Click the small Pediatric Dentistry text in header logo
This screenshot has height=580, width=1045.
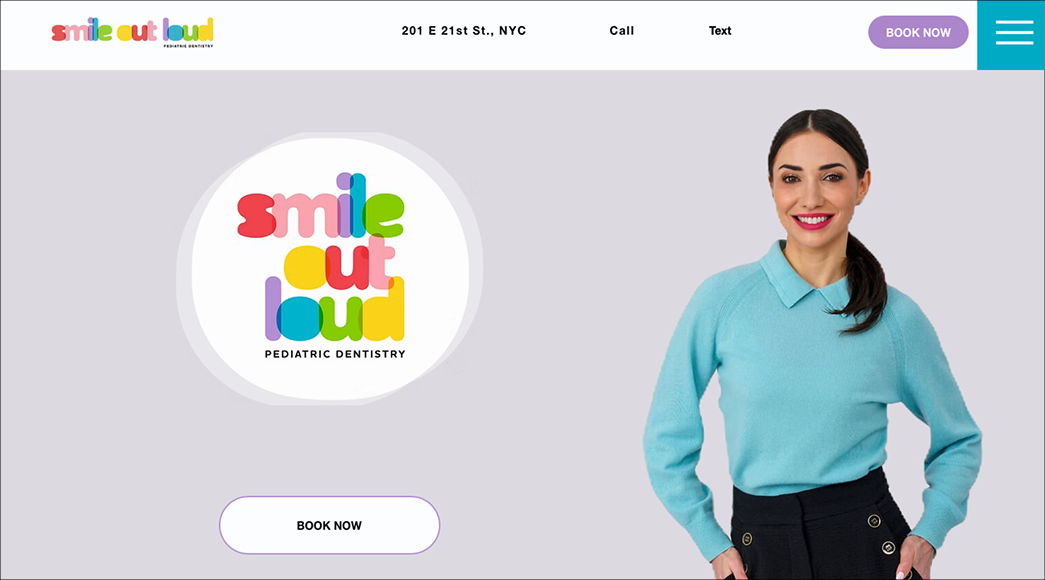[189, 46]
